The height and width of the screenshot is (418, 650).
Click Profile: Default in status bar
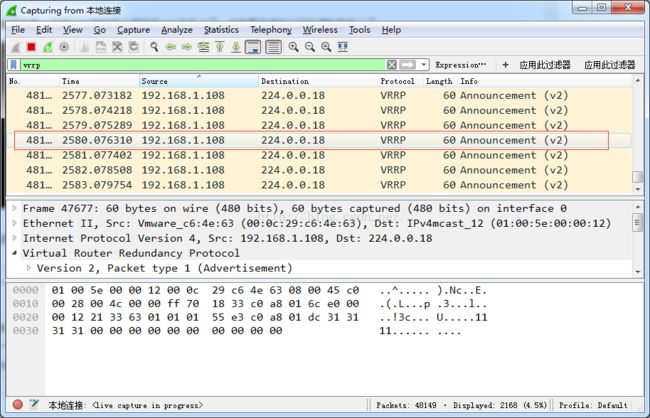[x=593, y=405]
